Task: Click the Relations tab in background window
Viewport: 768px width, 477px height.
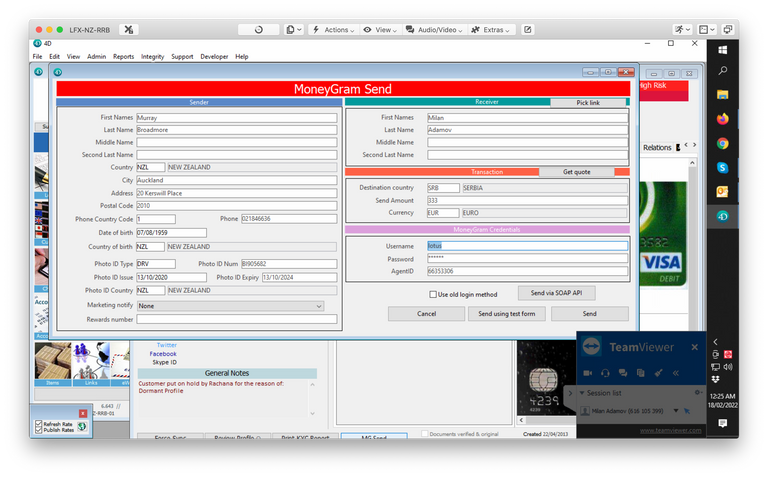Action: pyautogui.click(x=657, y=147)
